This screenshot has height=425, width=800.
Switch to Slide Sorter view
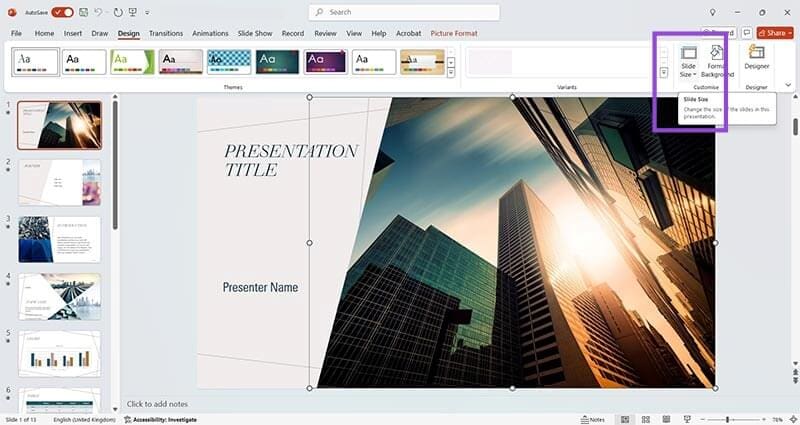tap(646, 420)
